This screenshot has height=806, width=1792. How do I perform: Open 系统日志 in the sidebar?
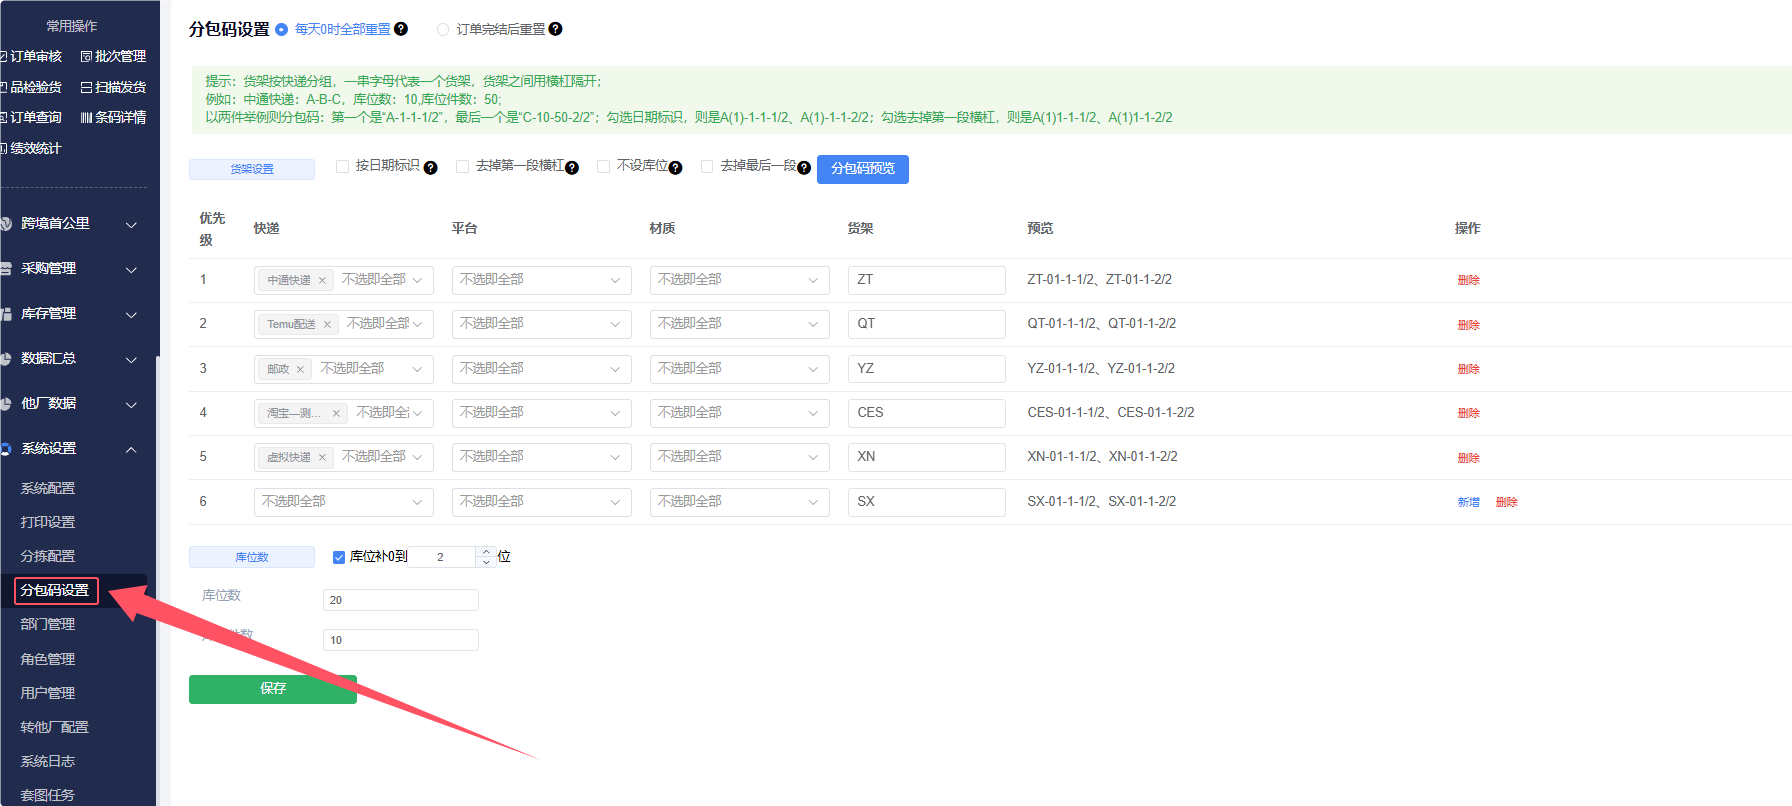pos(48,761)
